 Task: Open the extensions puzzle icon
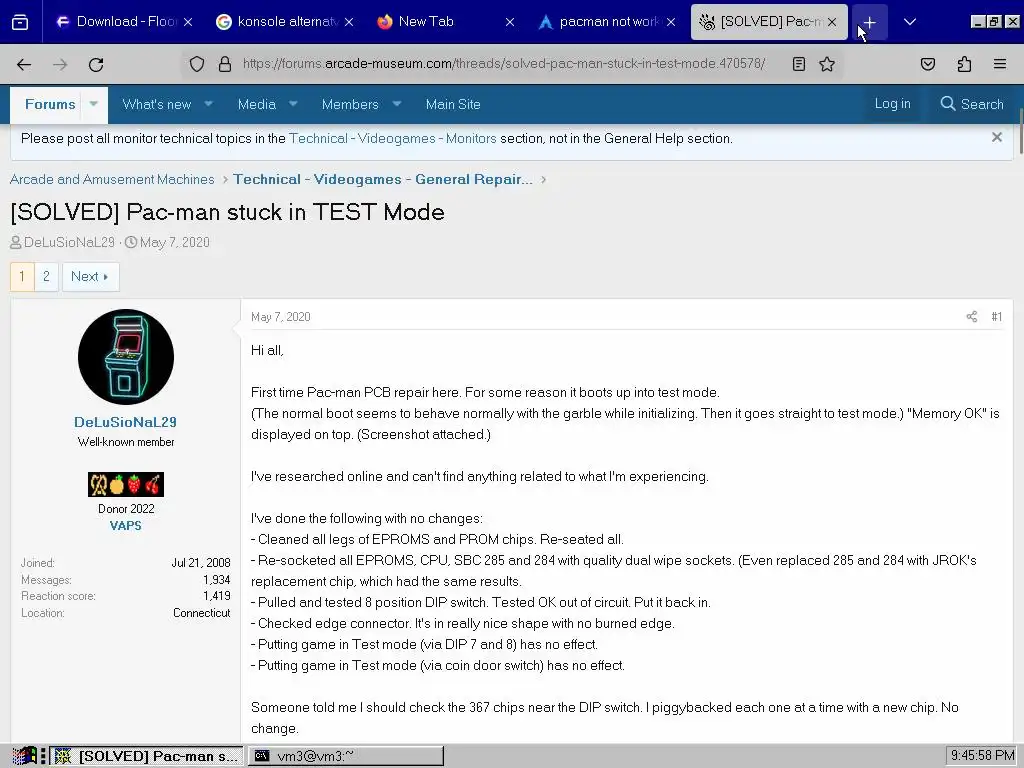[x=964, y=64]
